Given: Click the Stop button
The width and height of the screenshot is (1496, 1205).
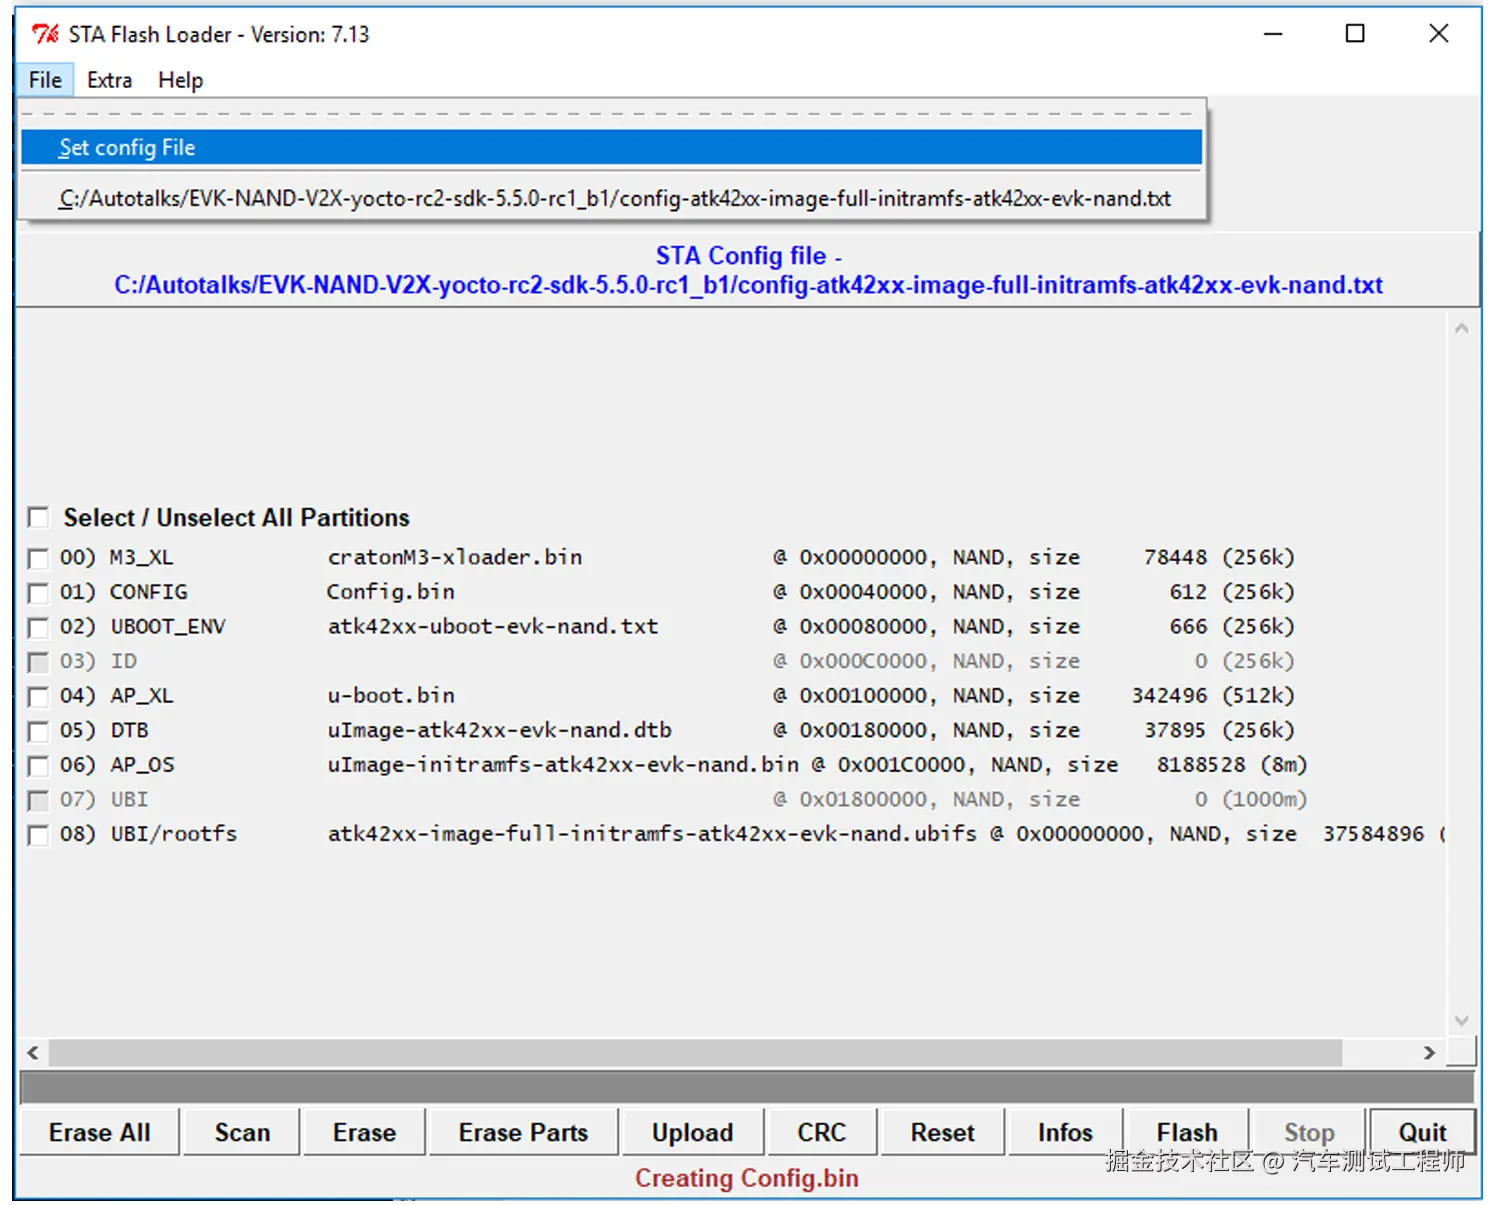Looking at the screenshot, I should (1309, 1132).
